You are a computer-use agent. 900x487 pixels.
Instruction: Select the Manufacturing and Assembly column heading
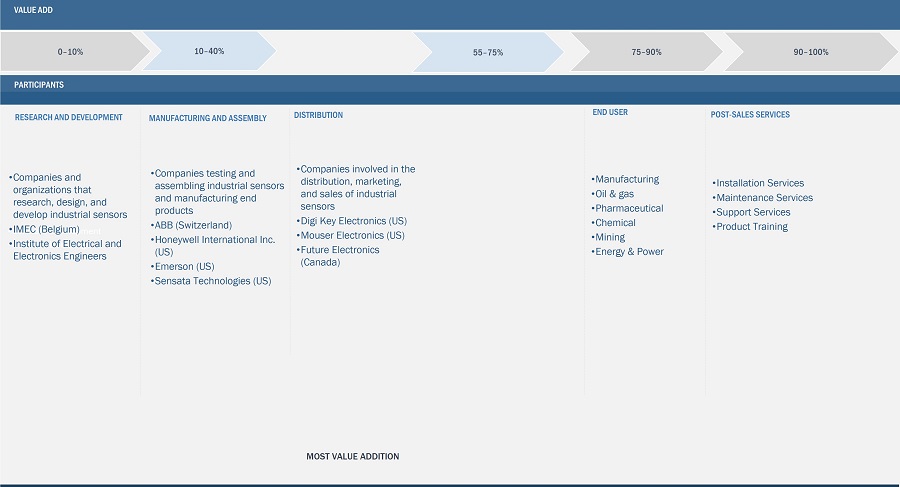(x=208, y=119)
